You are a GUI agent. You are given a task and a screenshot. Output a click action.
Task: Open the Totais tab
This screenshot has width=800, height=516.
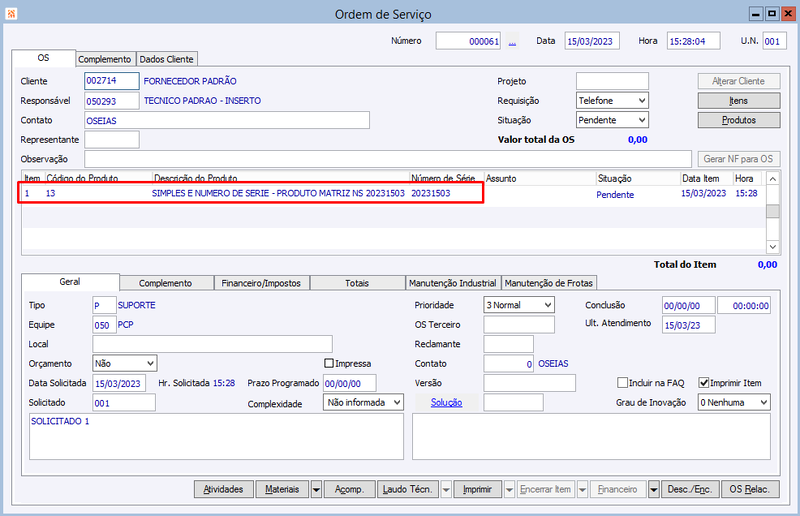357,283
